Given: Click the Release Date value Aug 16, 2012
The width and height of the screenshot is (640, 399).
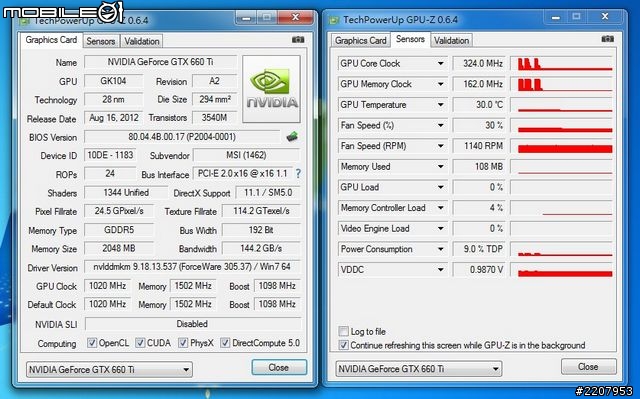Looking at the screenshot, I should 113,118.
